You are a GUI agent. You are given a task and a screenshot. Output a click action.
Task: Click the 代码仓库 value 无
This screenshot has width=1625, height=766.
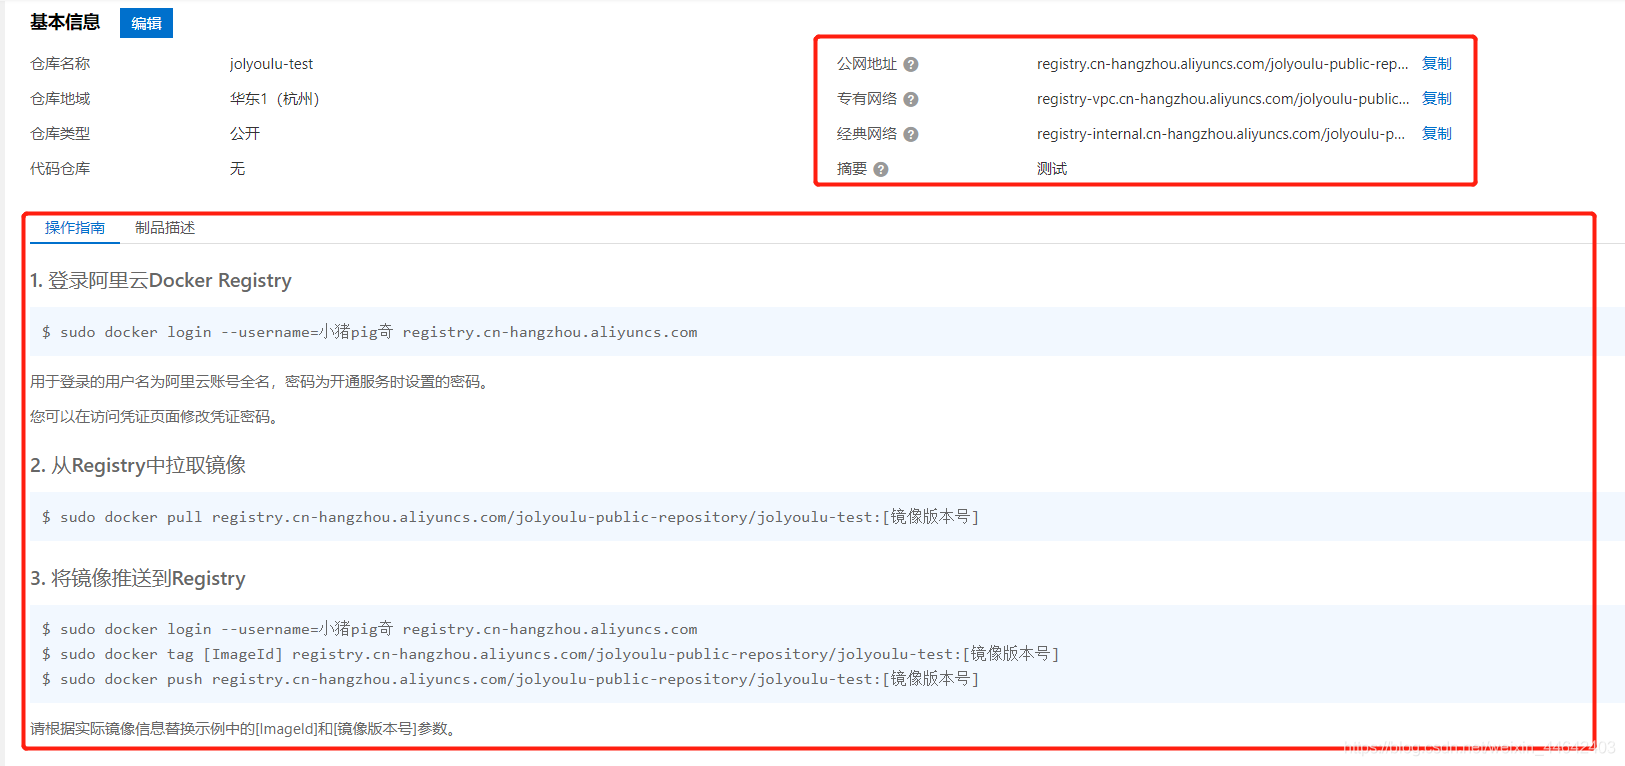[x=237, y=169]
